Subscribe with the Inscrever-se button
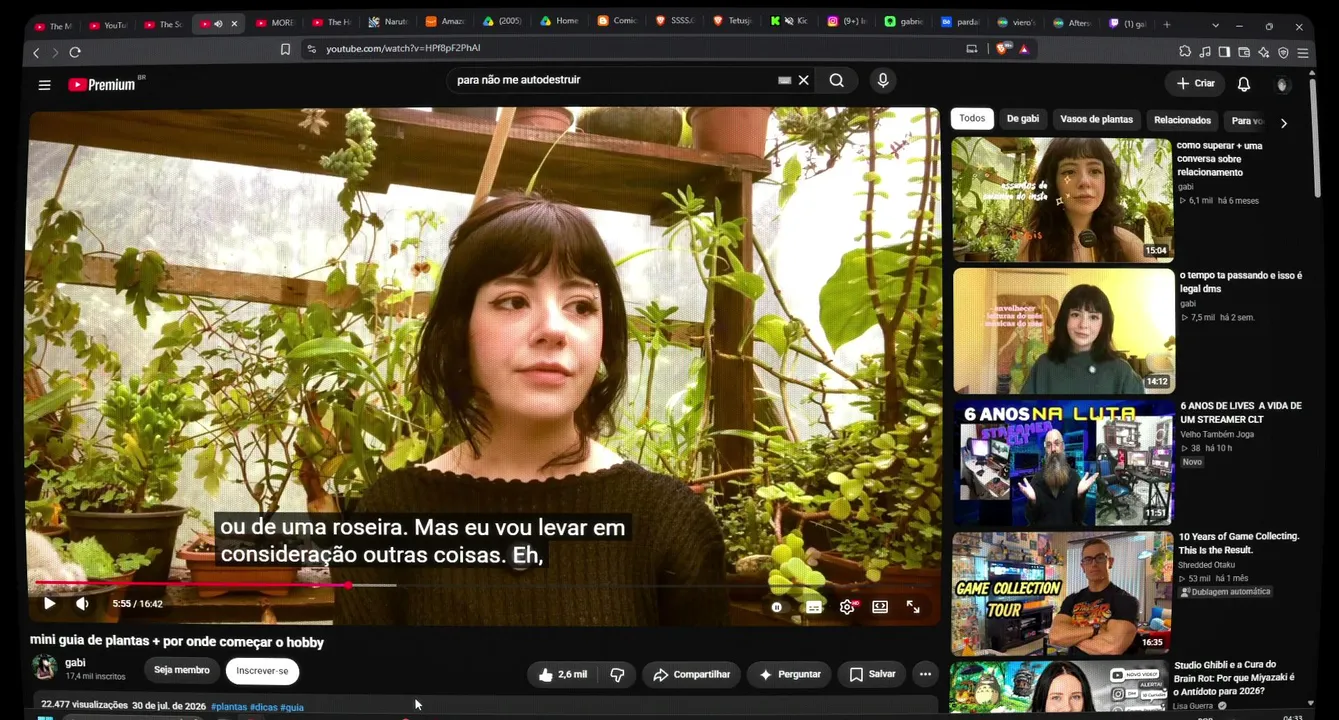The image size is (1339, 720). coord(262,671)
